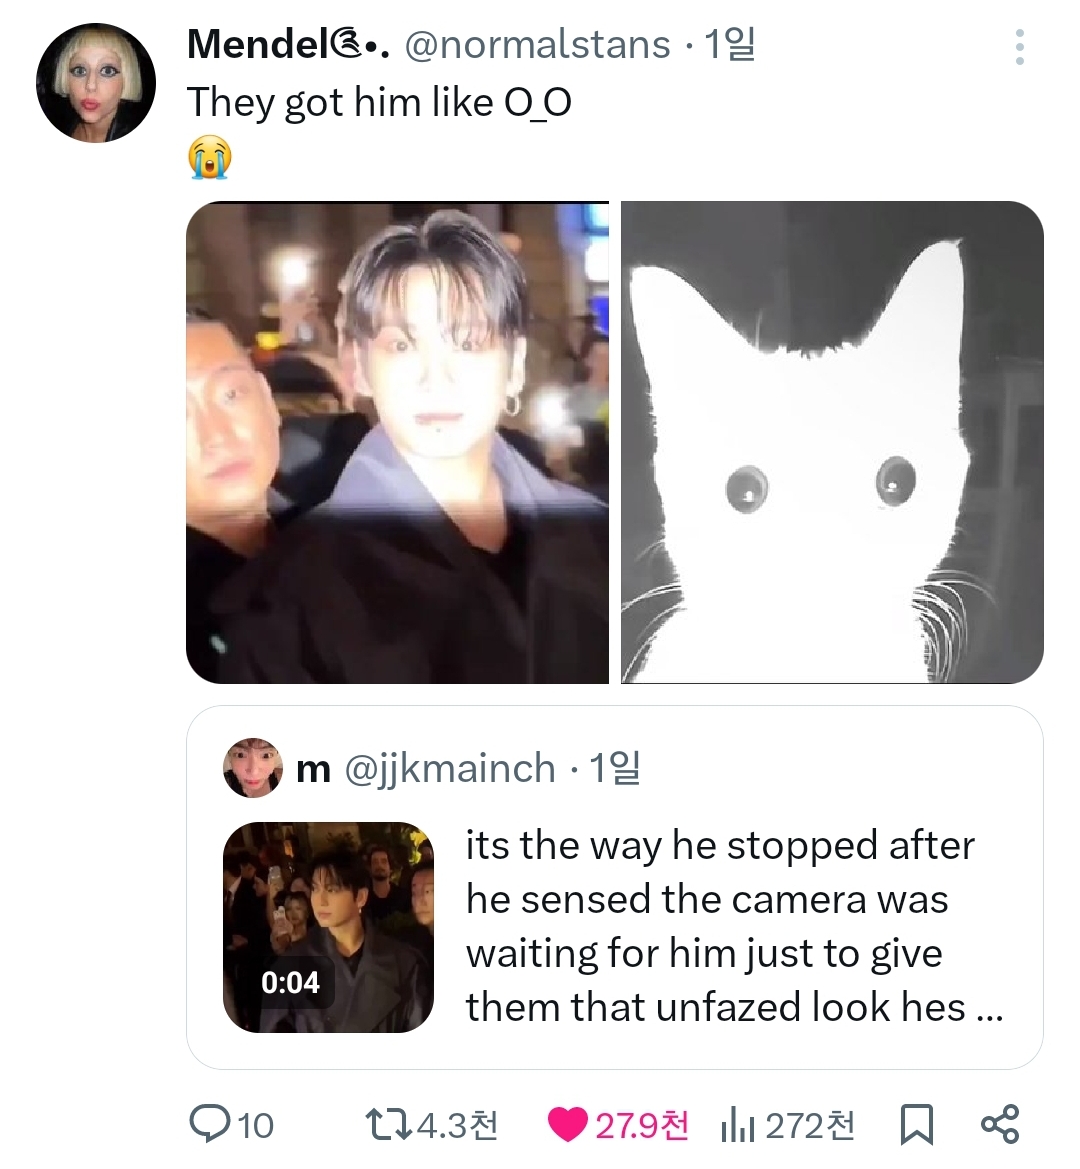Unlike the tweet via pink heart
This screenshot has height=1169, width=1080.
568,1125
